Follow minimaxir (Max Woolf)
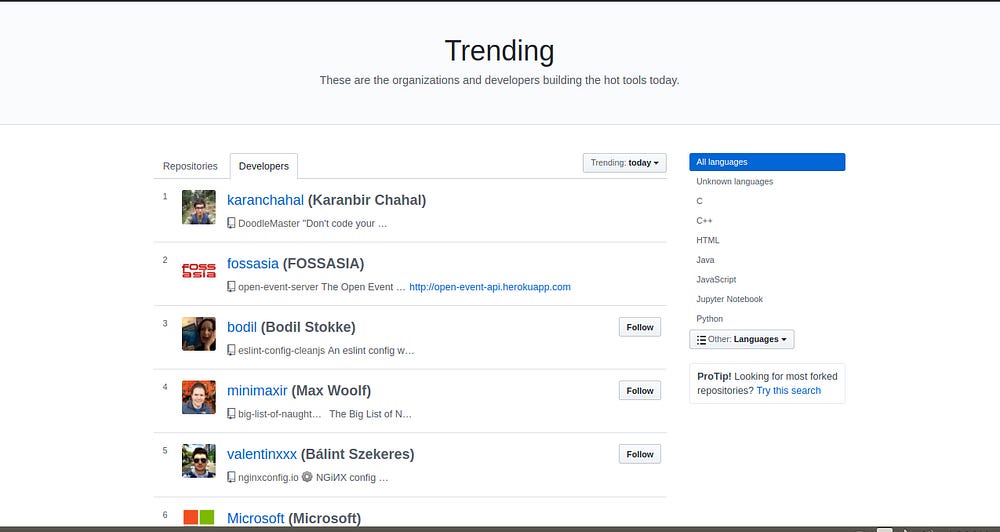 tap(639, 391)
